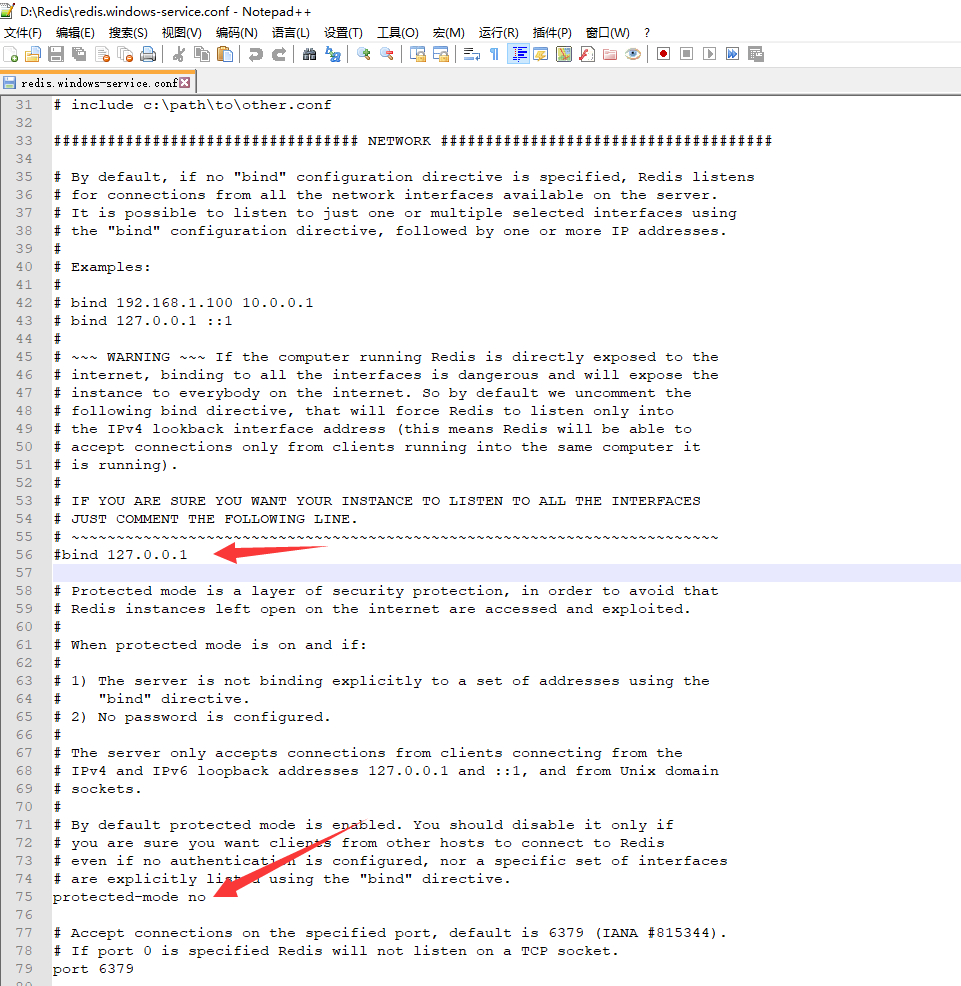961x986 pixels.
Task: Open the 设置(T) menu
Action: (343, 33)
